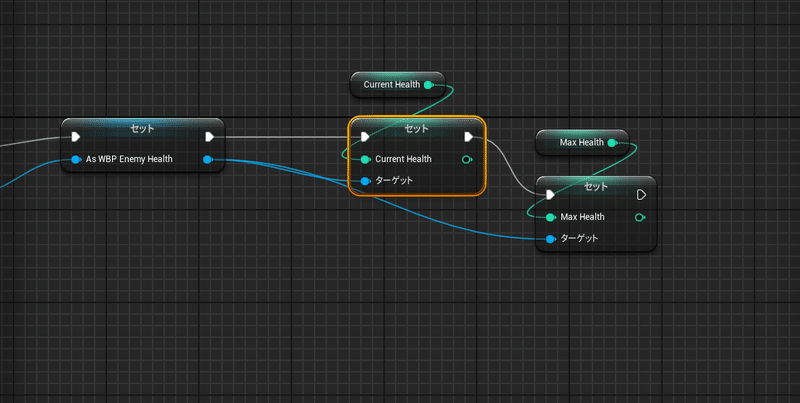Click unconnected exec output pin of Max Health Set node

[x=641, y=195]
